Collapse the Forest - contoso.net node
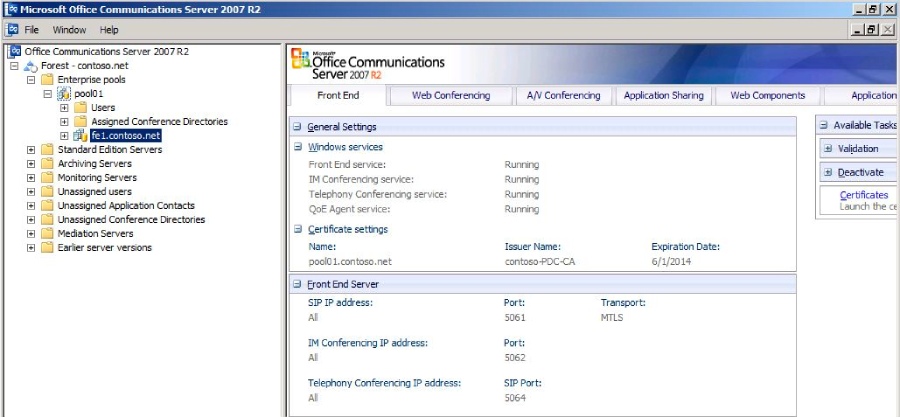The height and width of the screenshot is (417, 900). [14, 66]
